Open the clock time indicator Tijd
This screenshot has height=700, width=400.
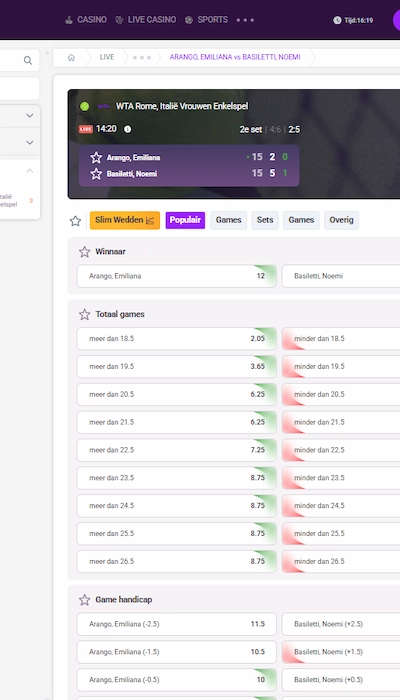(353, 20)
